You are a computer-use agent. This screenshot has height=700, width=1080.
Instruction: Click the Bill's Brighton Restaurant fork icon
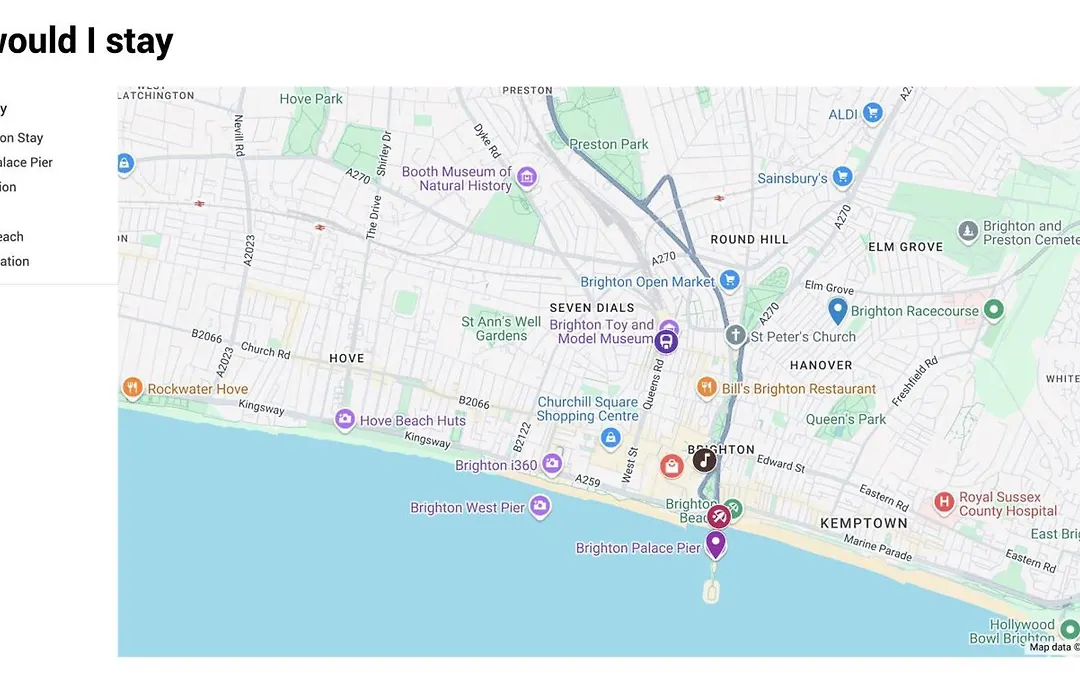707,387
